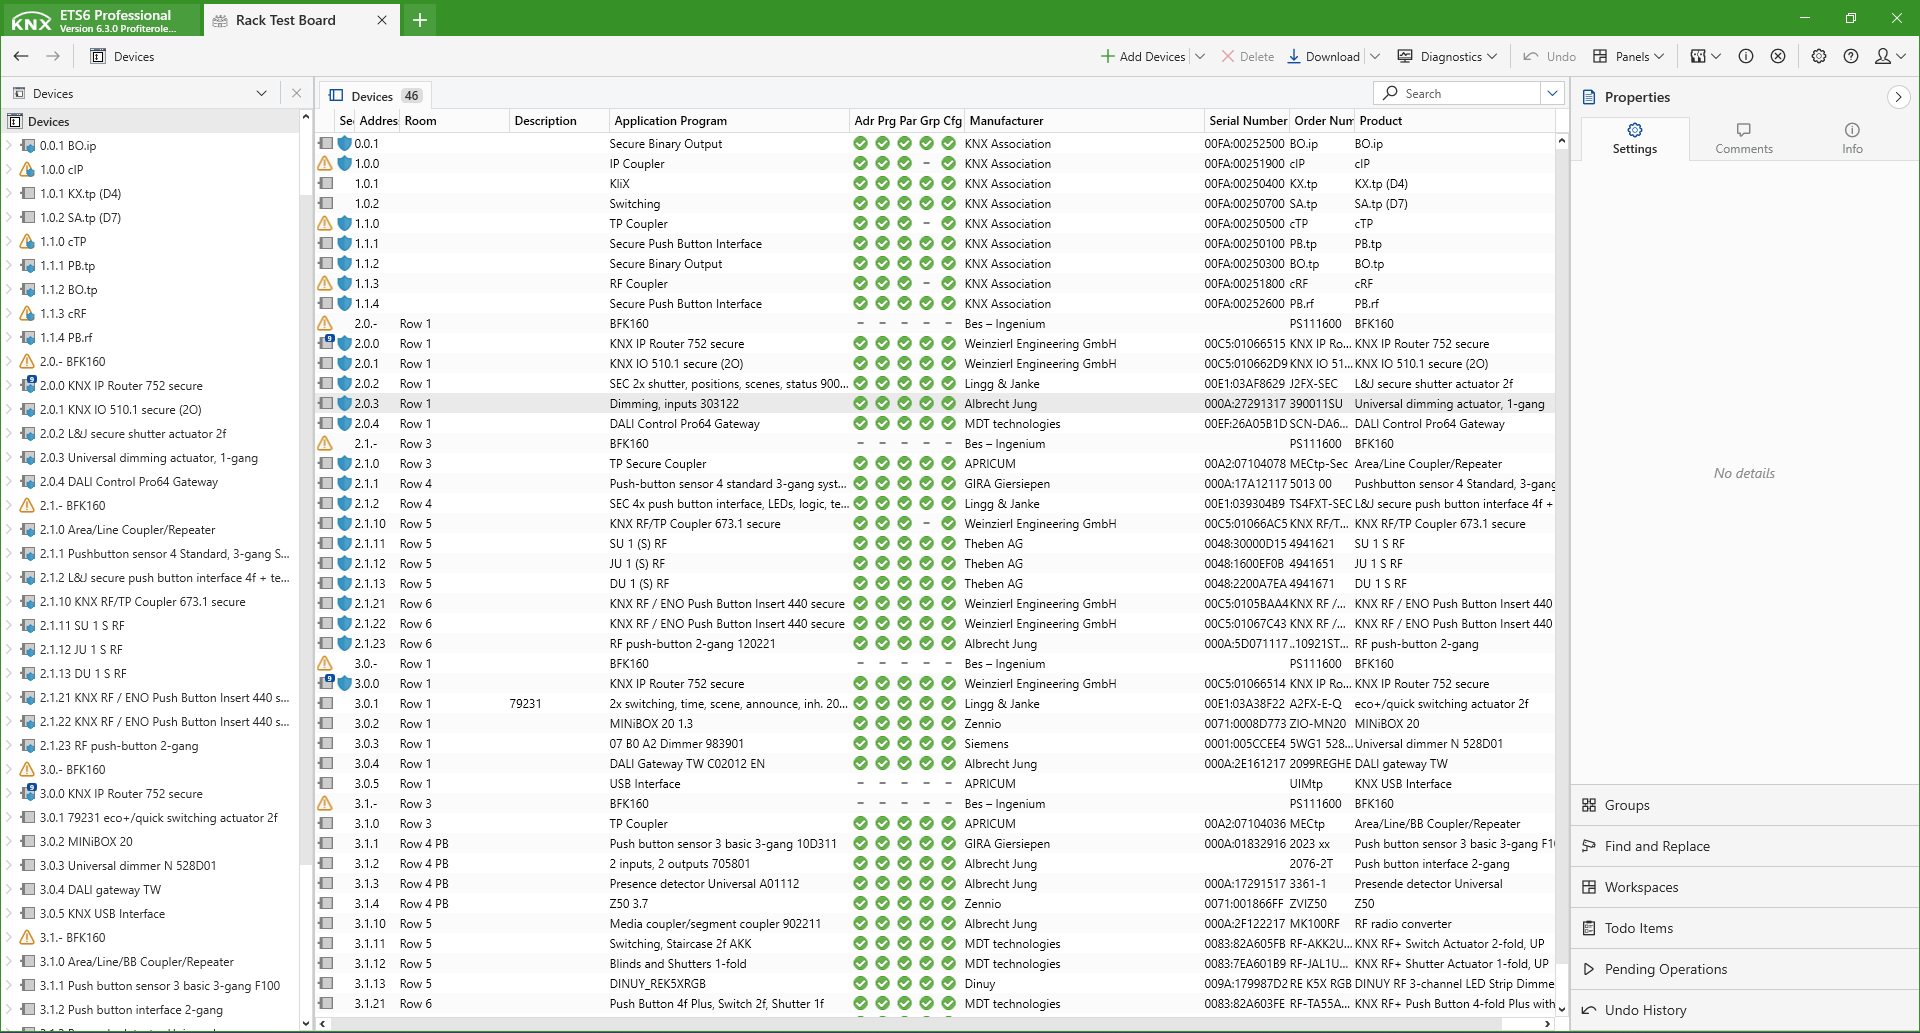The width and height of the screenshot is (1920, 1033).
Task: Click the Find and Replace icon
Action: click(1589, 846)
